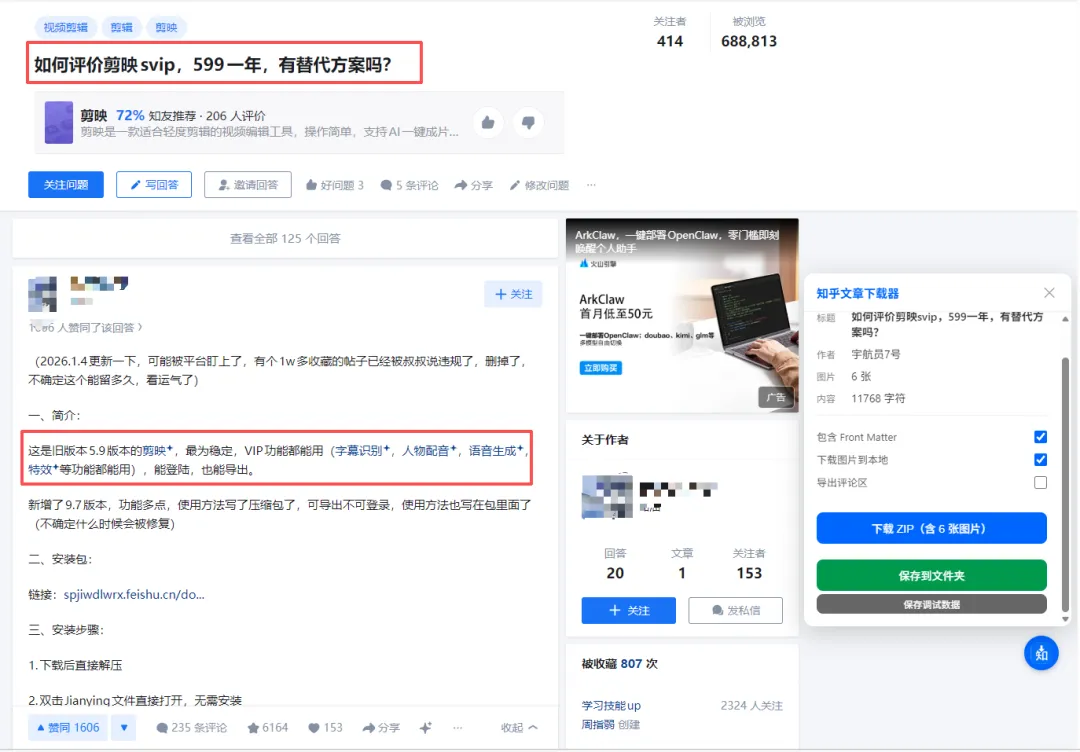Click the answer author's avatar
This screenshot has height=752, width=1080.
click(x=43, y=294)
